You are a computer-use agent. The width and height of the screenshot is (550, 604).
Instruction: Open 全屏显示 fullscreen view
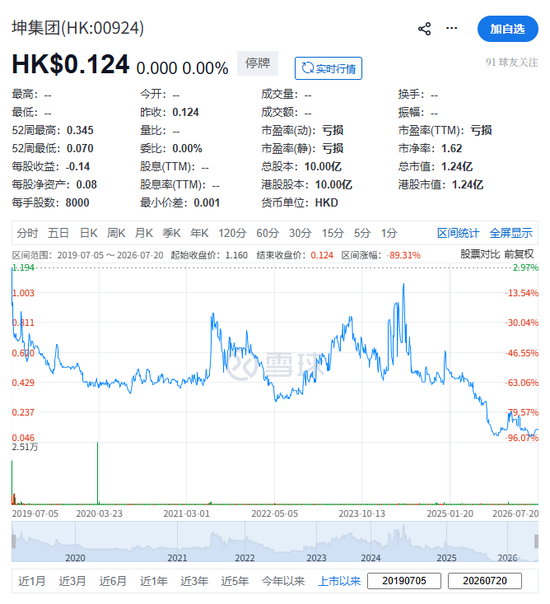click(511, 233)
